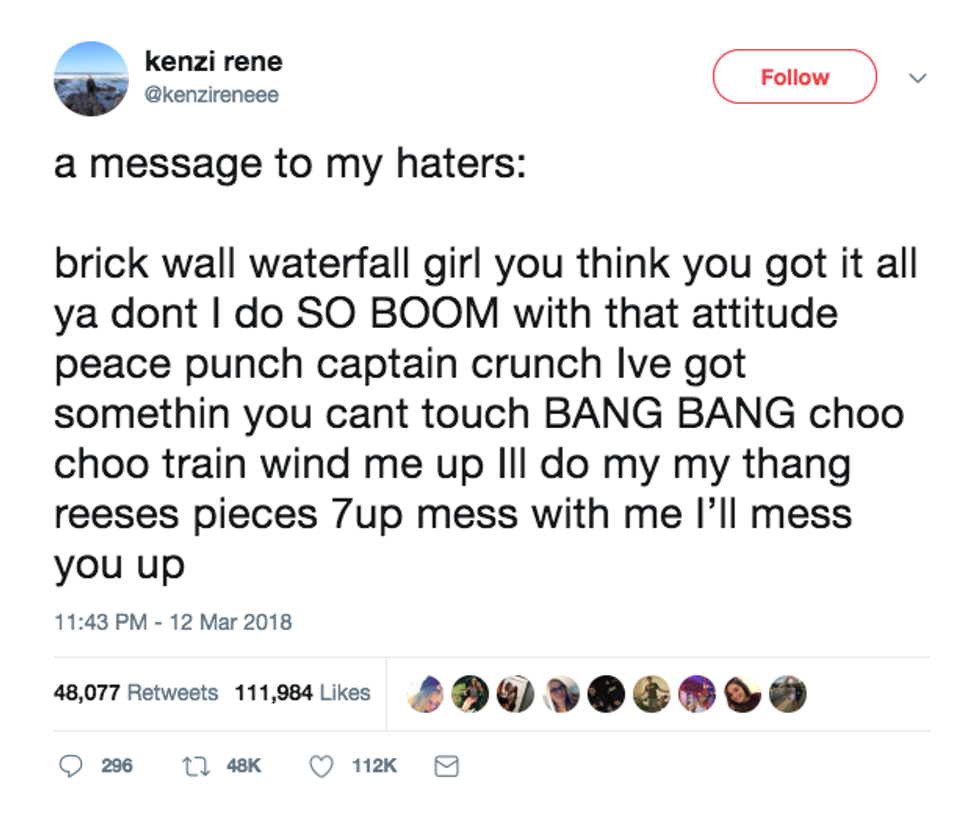Click the kenzi rene display name

(x=213, y=62)
